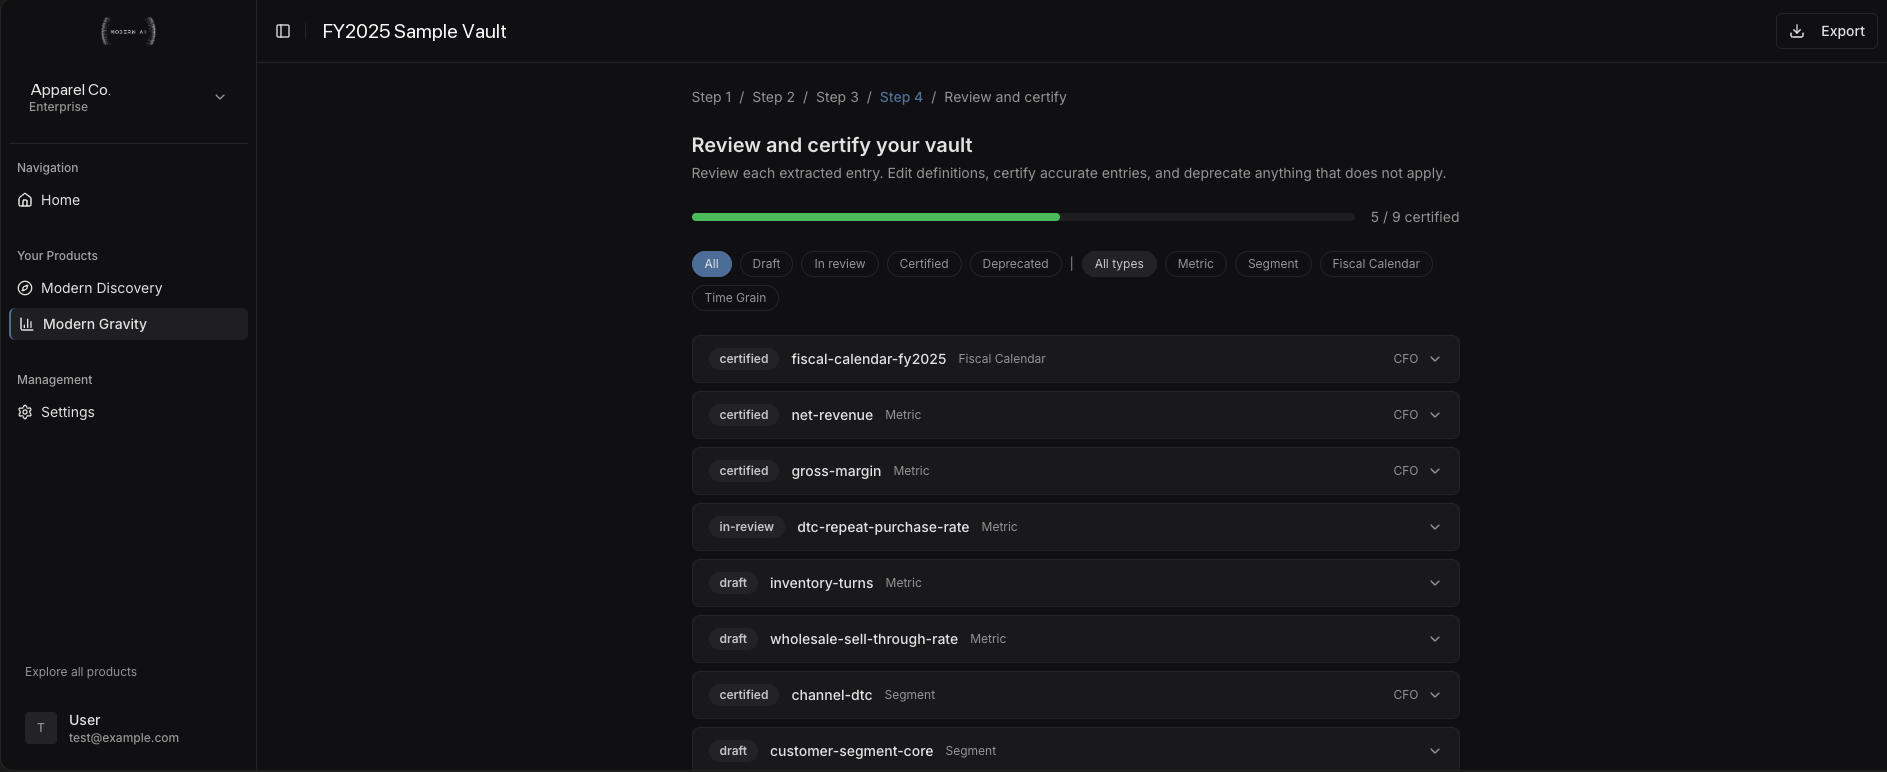This screenshot has height=772, width=1887.
Task: Click the 5 / 9 certified count
Action: (1414, 217)
